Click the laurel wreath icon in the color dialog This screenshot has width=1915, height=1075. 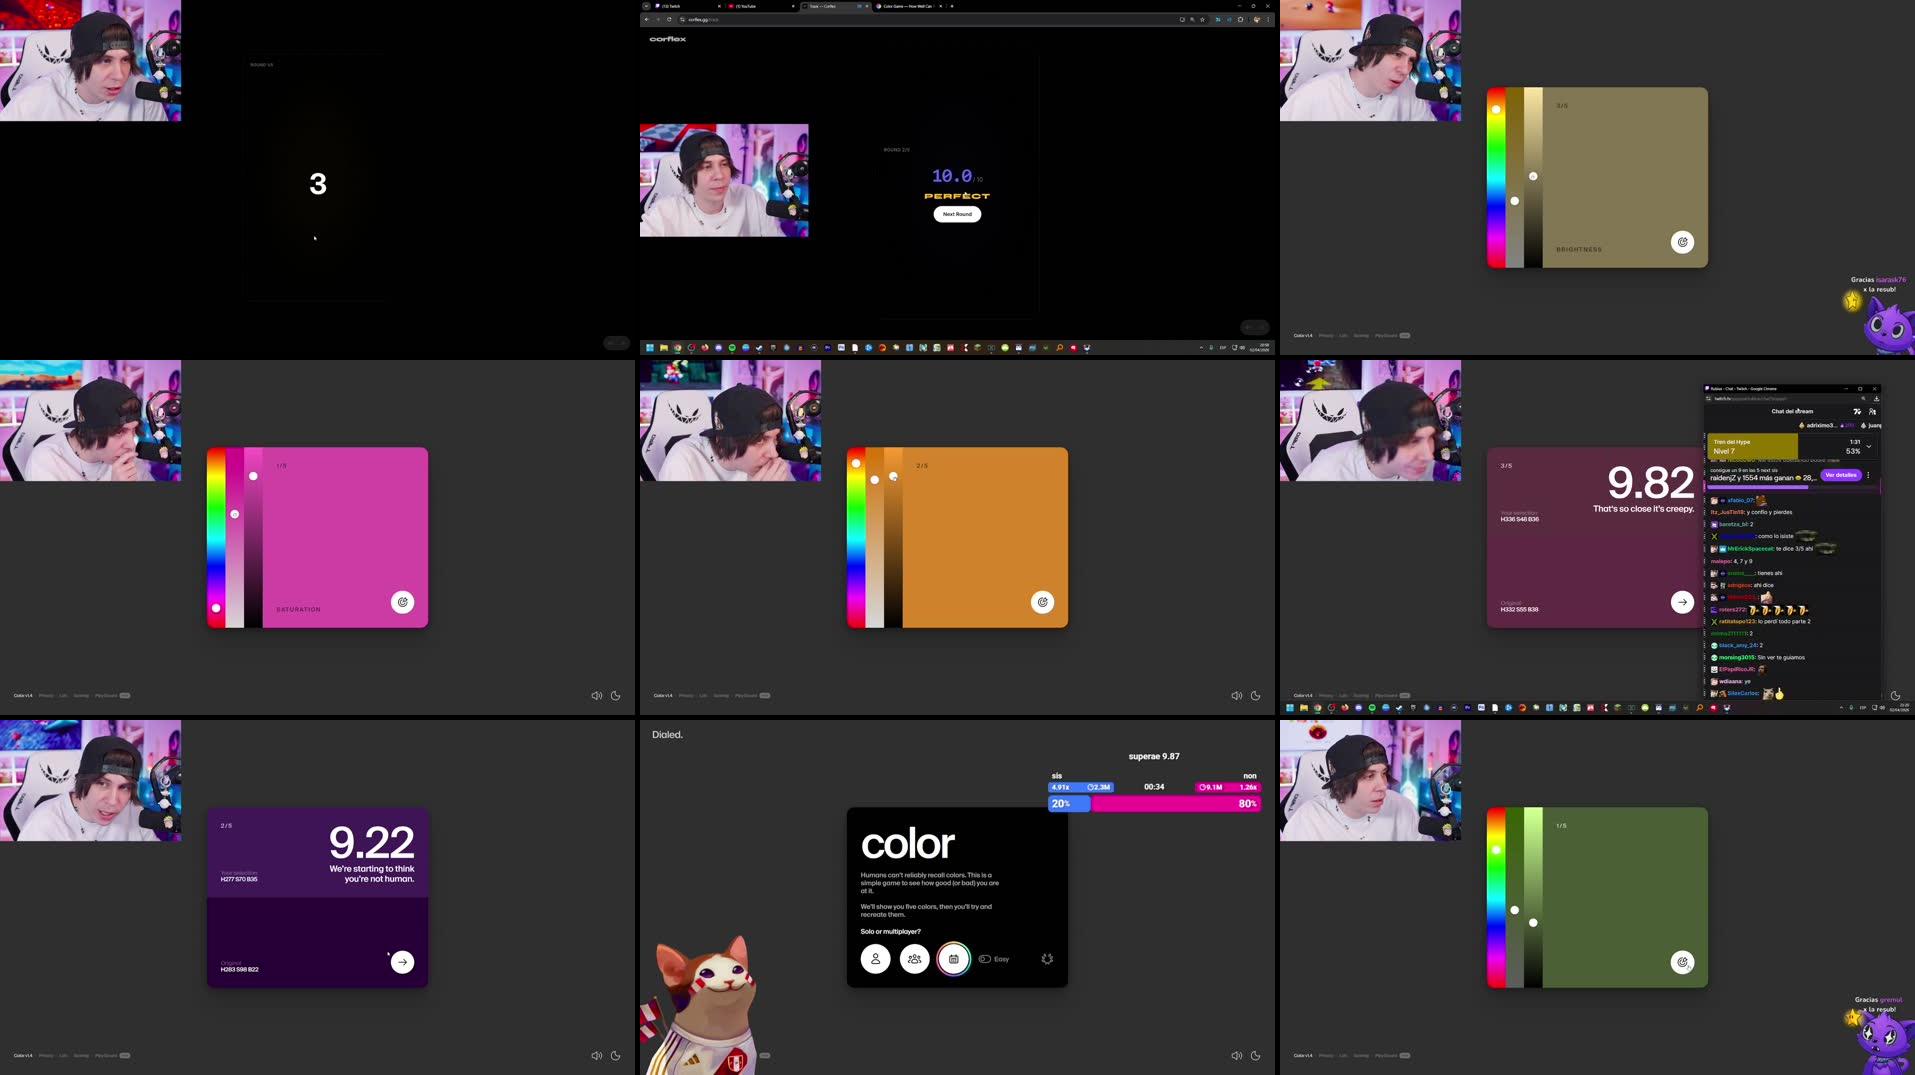click(x=1047, y=958)
